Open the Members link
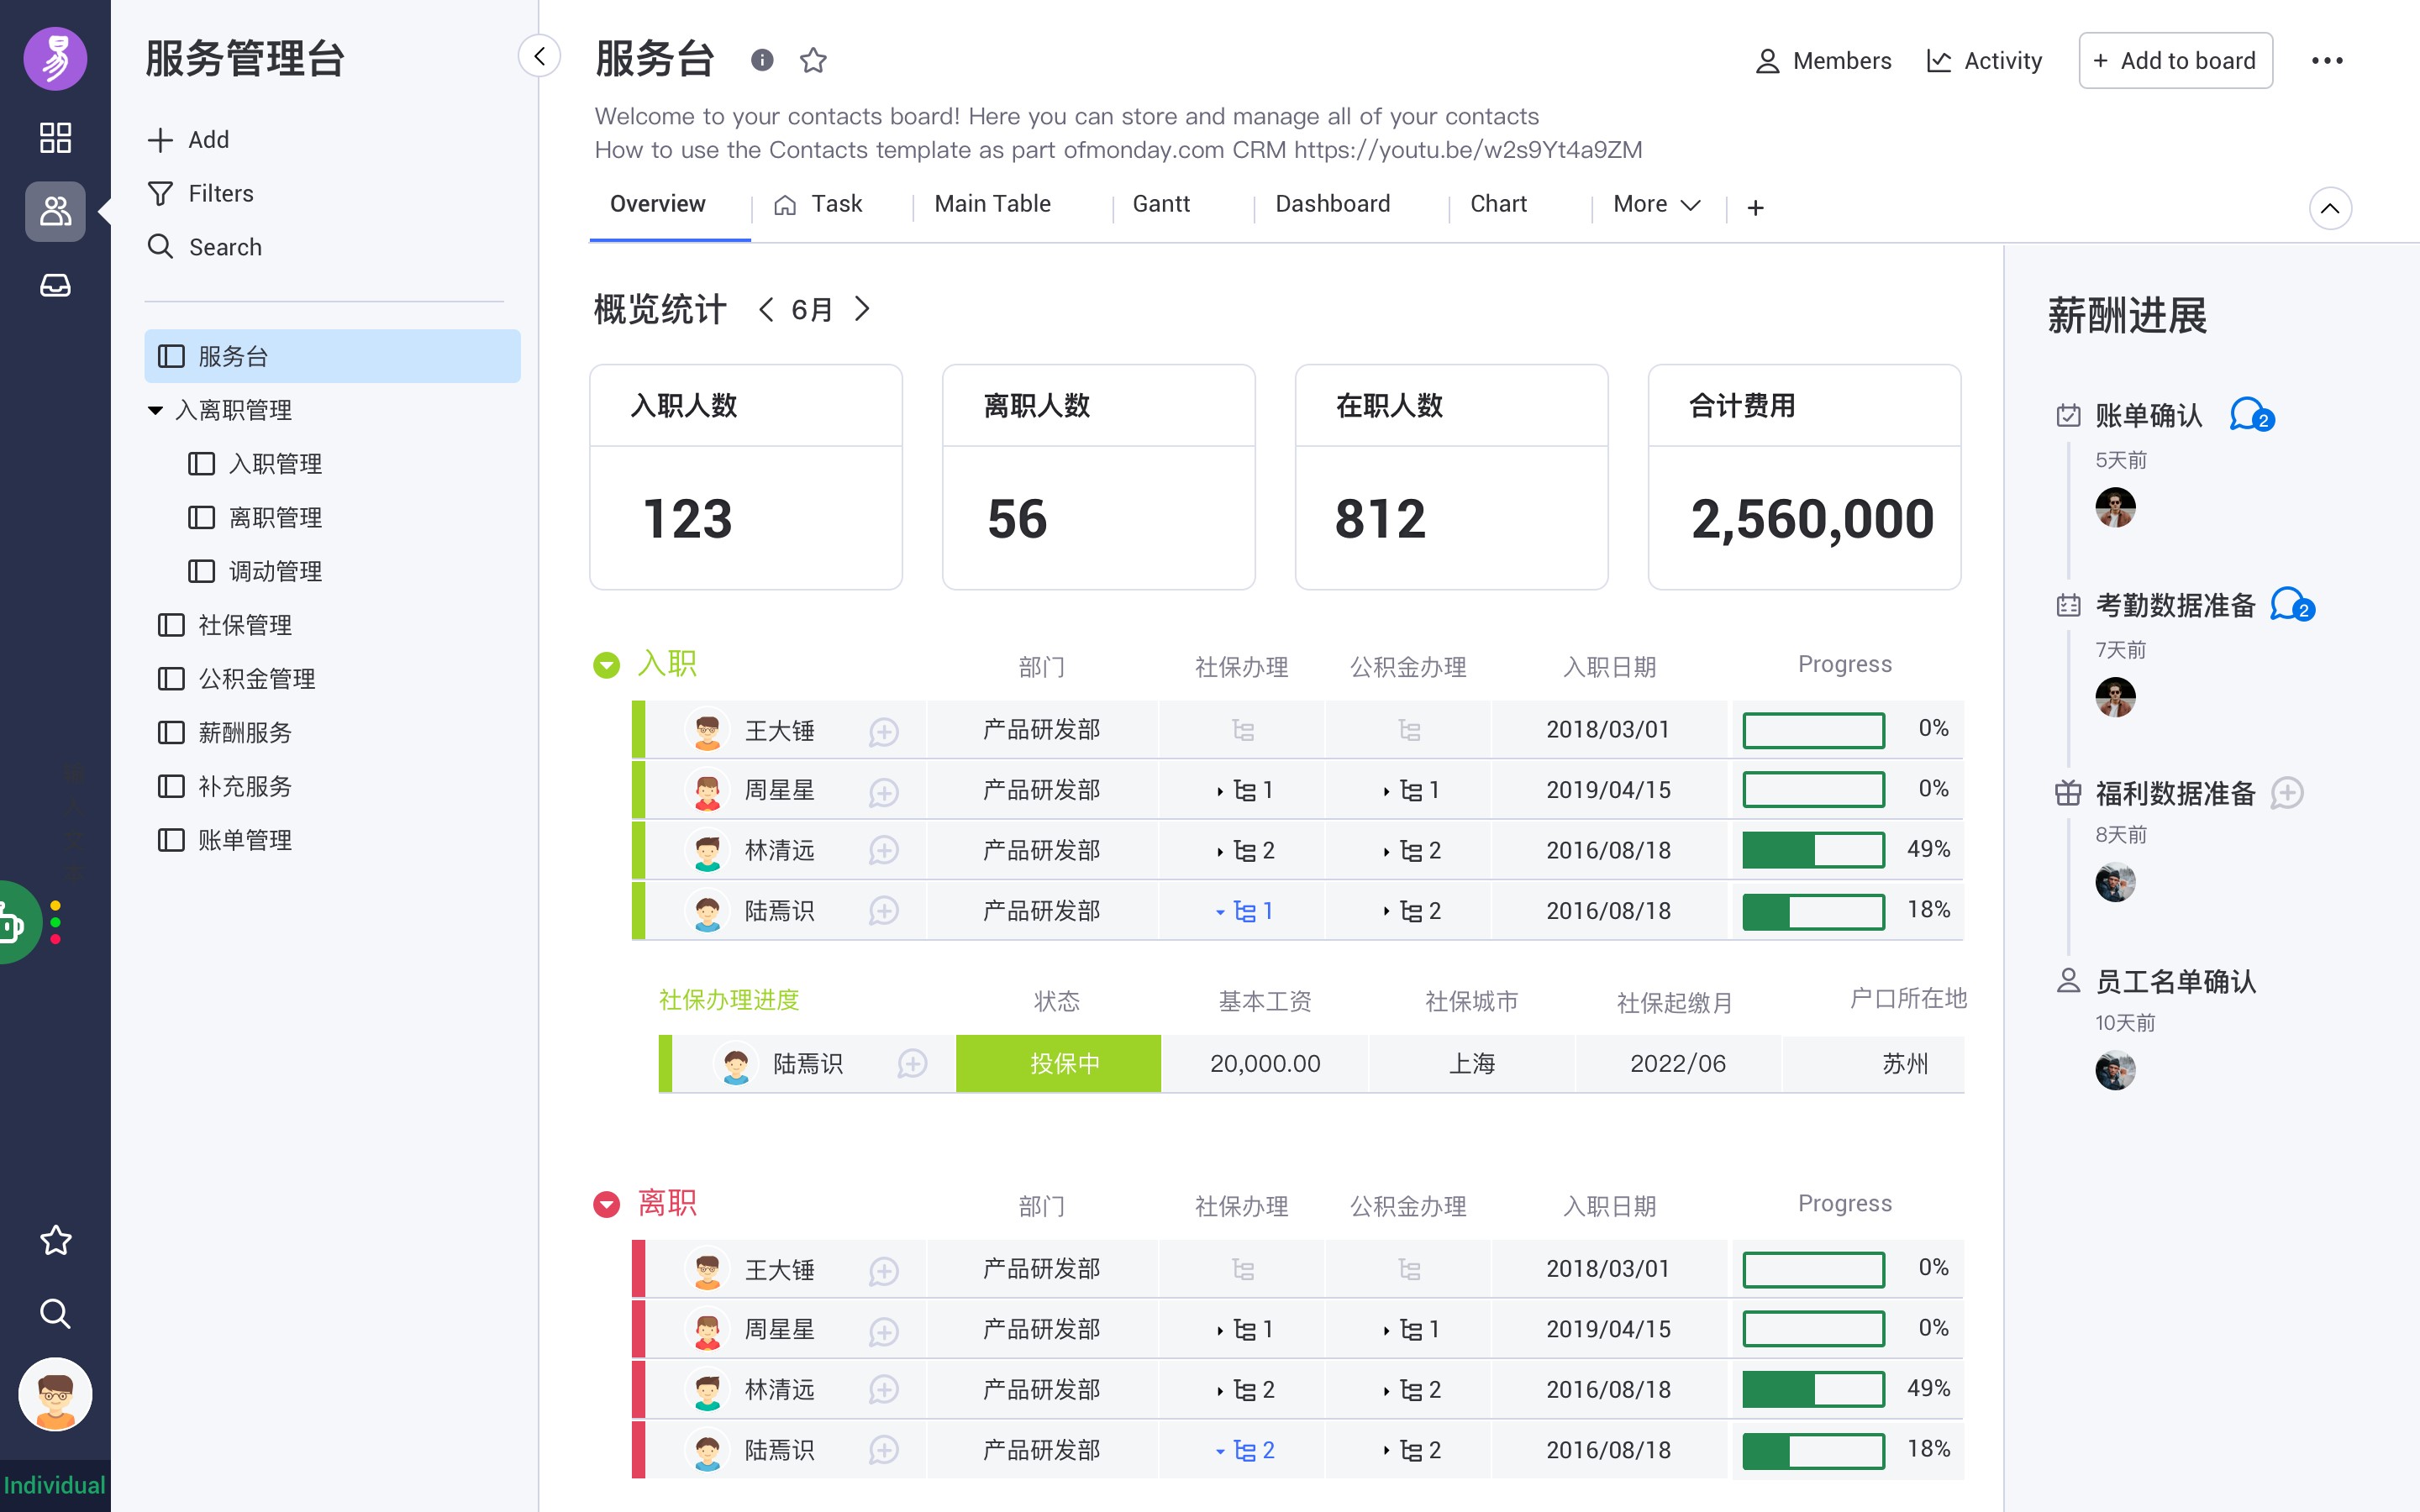This screenshot has height=1512, width=2420. coord(1823,61)
